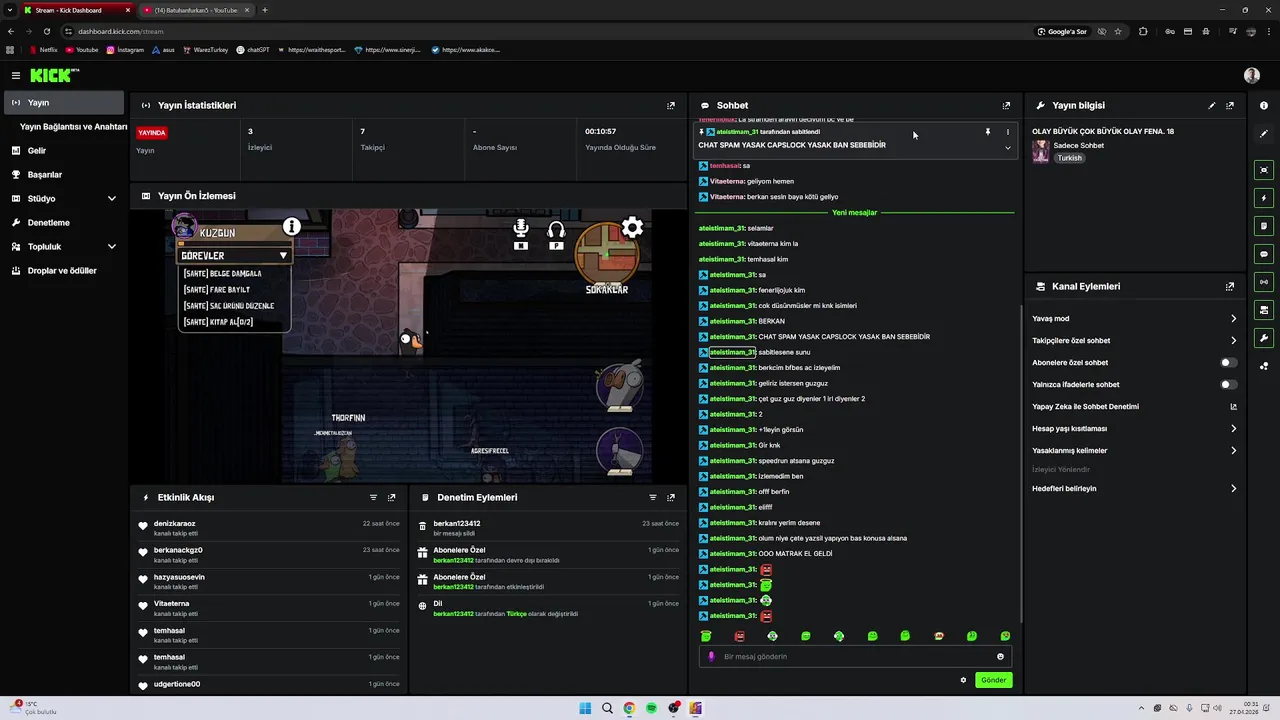1280x720 pixels.
Task: Edit stream info with pencil icon in Yayın bilgisi
Action: click(1212, 105)
